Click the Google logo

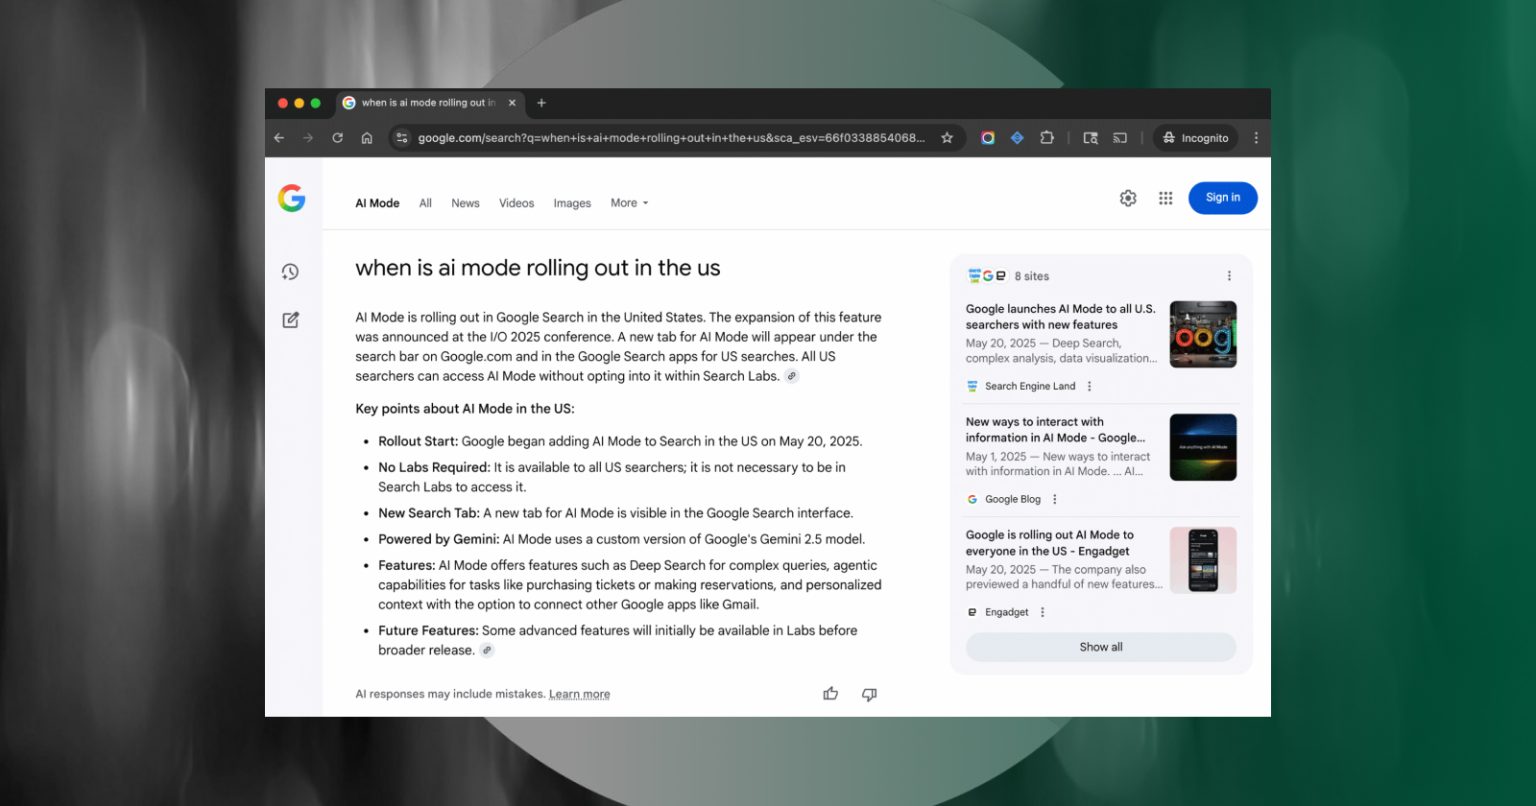[291, 198]
